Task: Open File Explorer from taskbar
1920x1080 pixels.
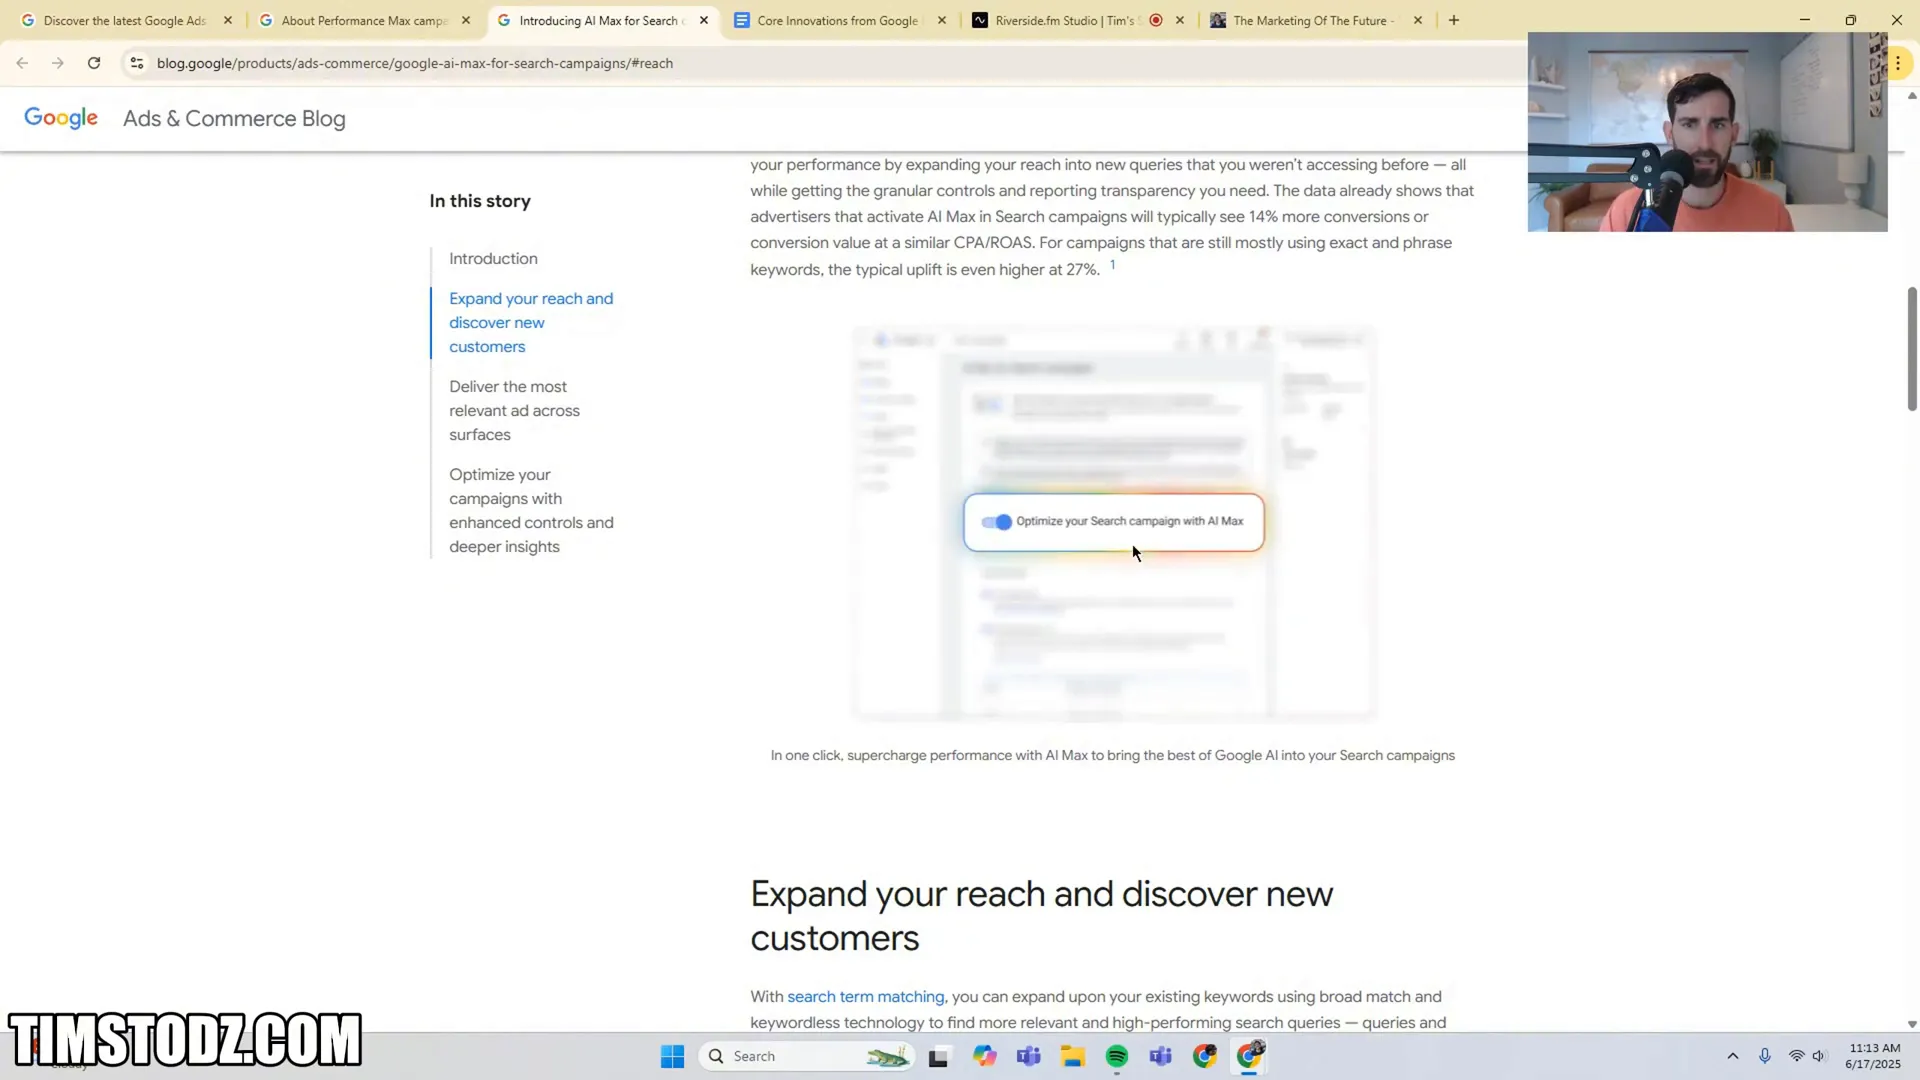Action: tap(1073, 1056)
